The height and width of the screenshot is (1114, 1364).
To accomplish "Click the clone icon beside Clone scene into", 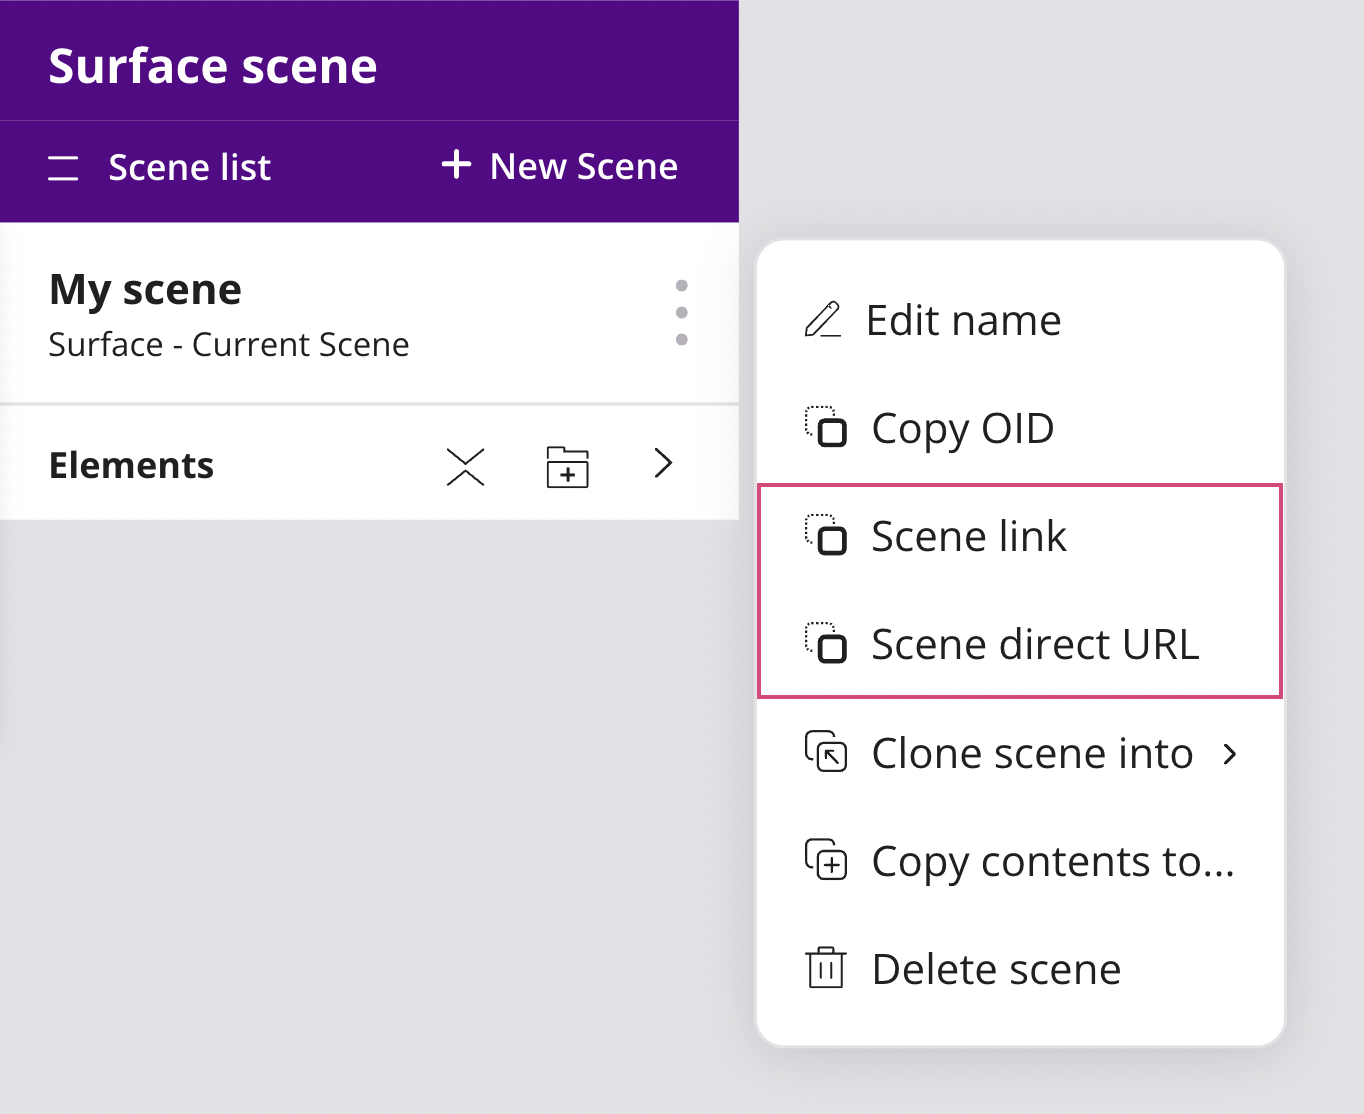I will coord(826,752).
